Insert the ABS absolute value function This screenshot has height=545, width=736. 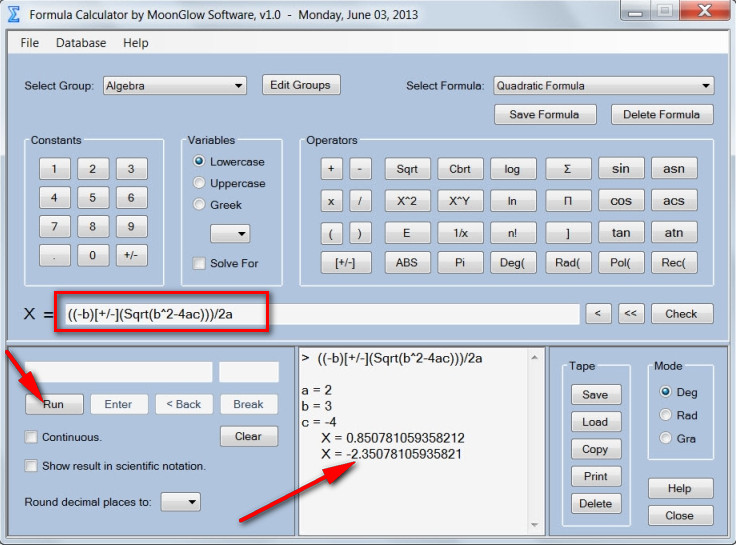click(407, 262)
